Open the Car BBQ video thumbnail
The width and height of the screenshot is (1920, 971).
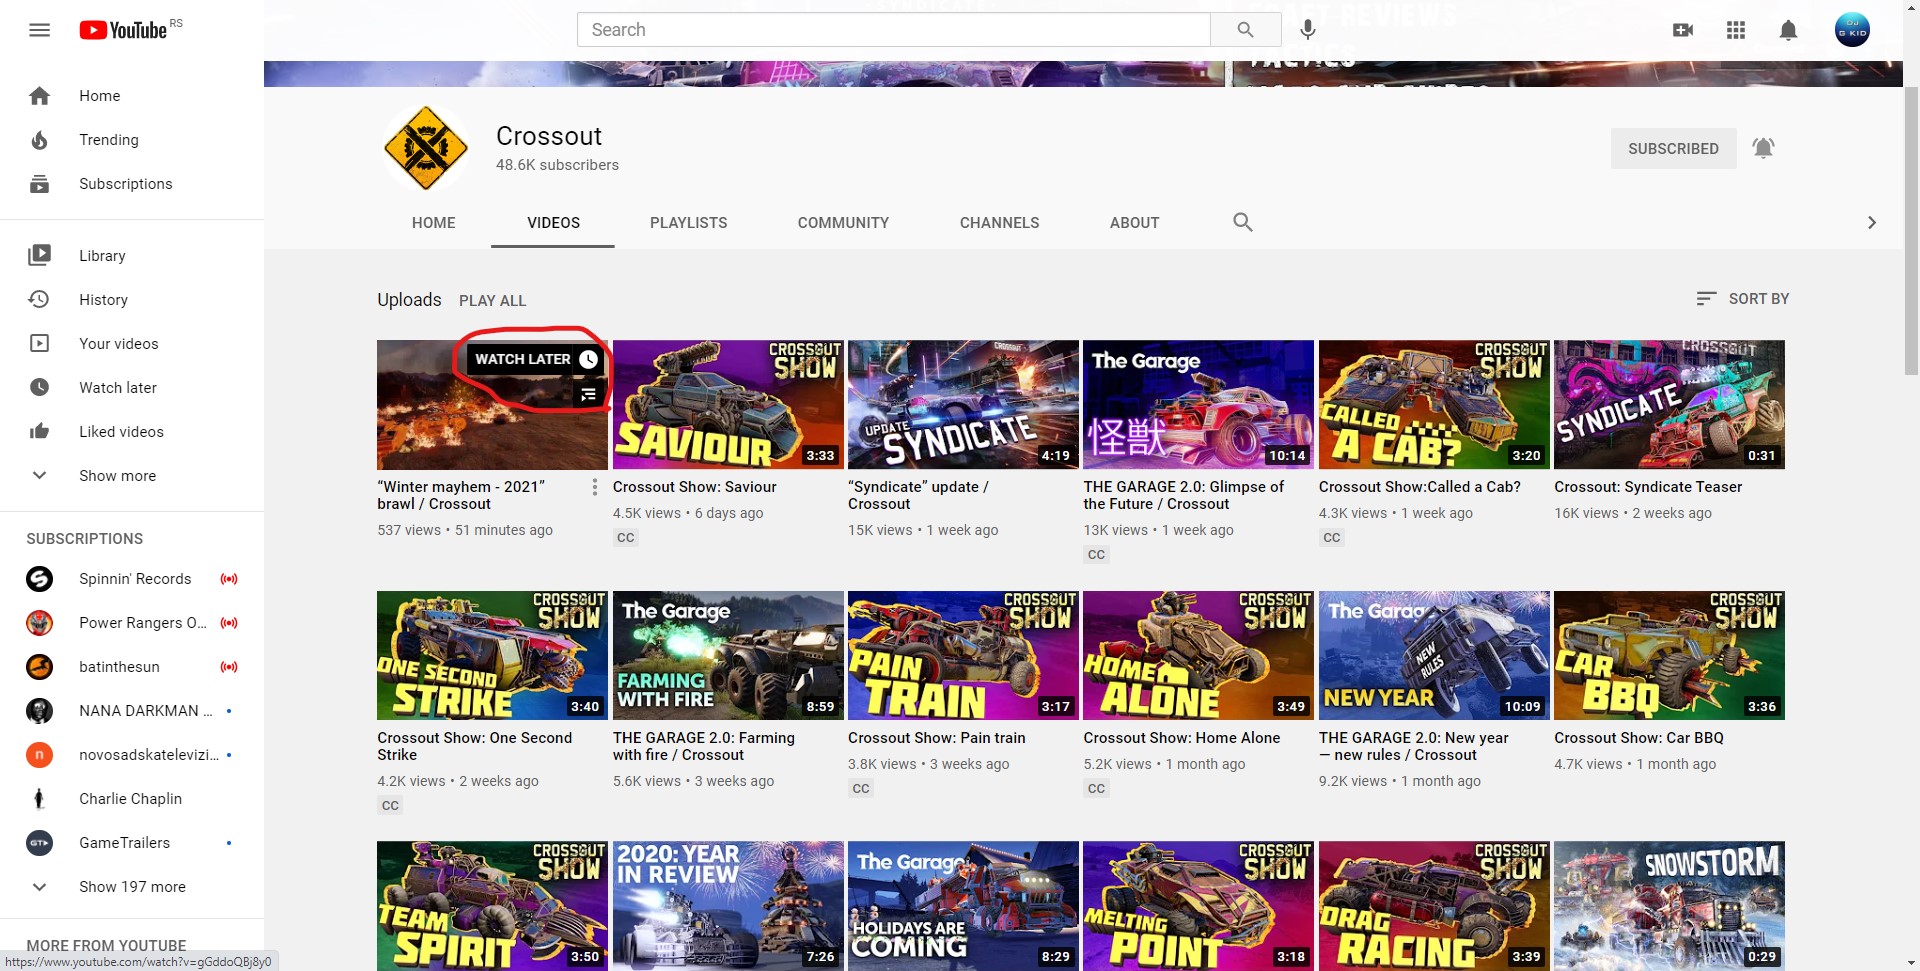1669,656
